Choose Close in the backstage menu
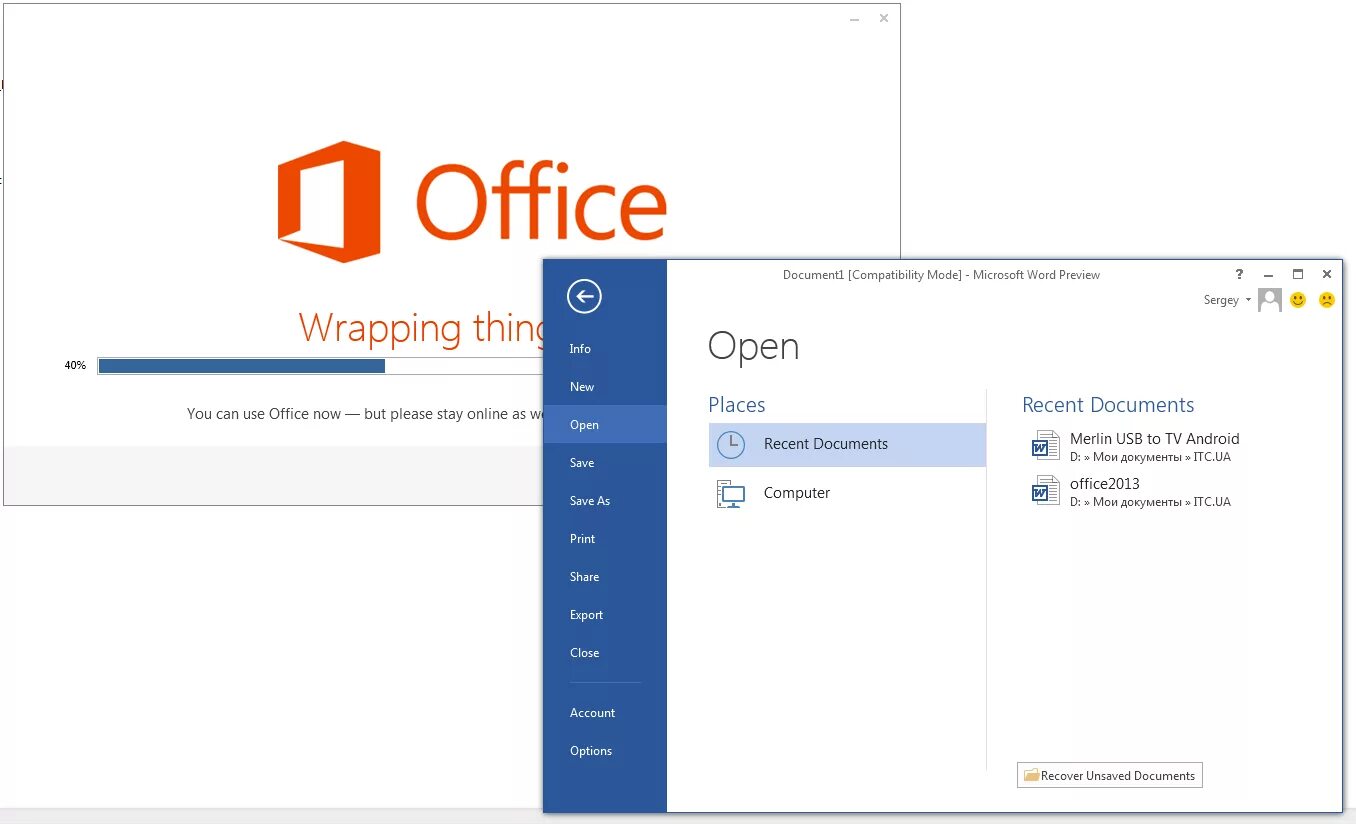This screenshot has height=824, width=1356. pos(605,653)
